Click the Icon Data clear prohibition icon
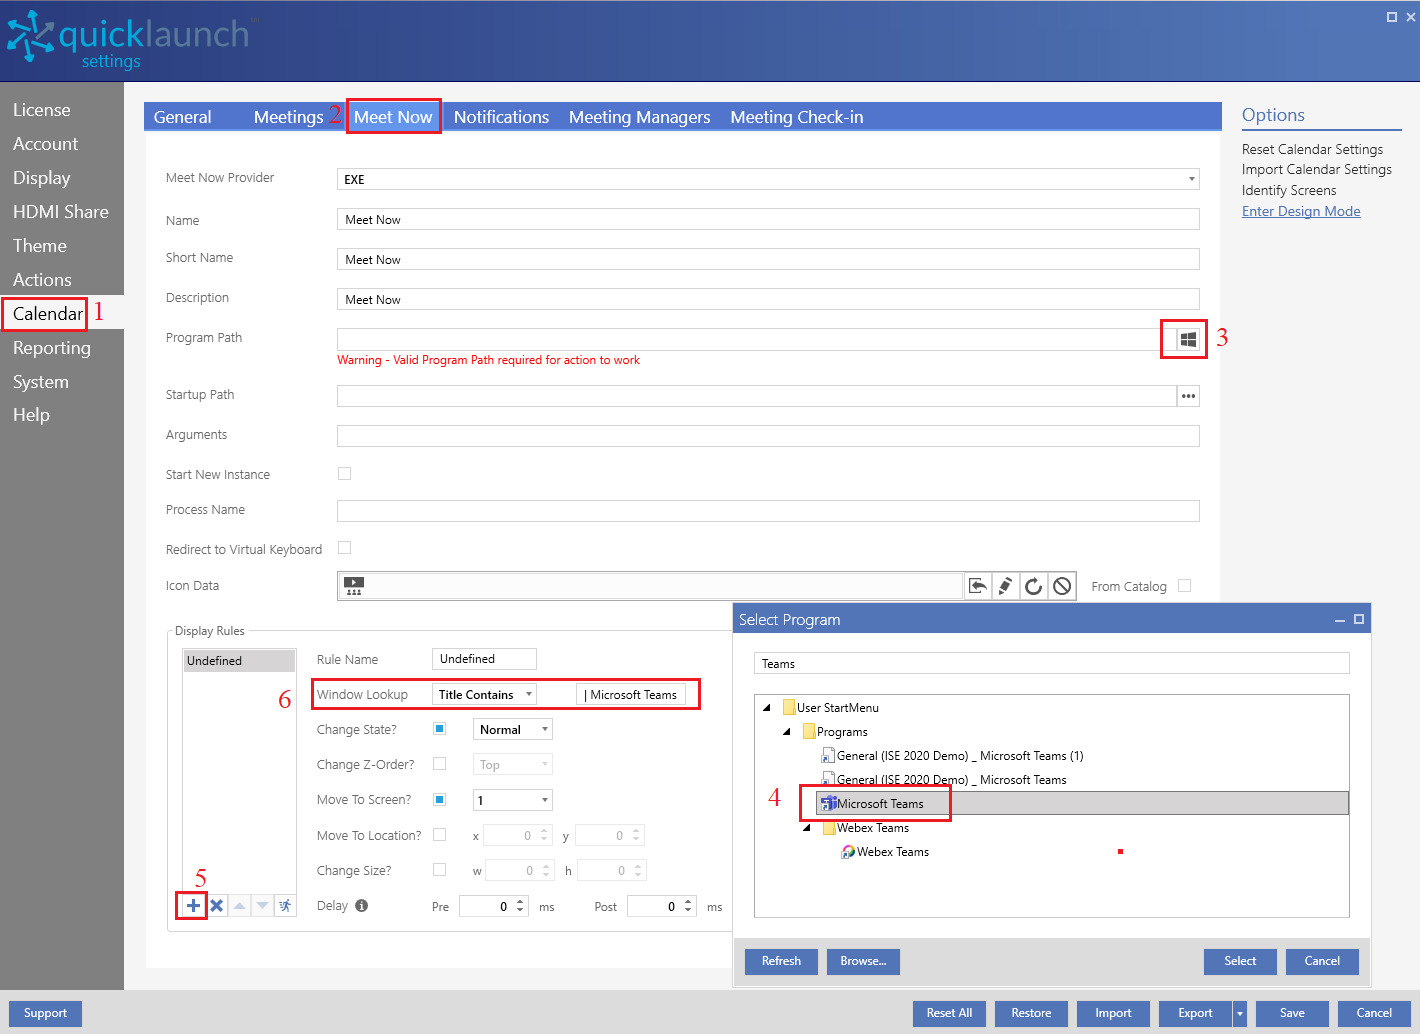Viewport: 1420px width, 1034px height. 1062,586
